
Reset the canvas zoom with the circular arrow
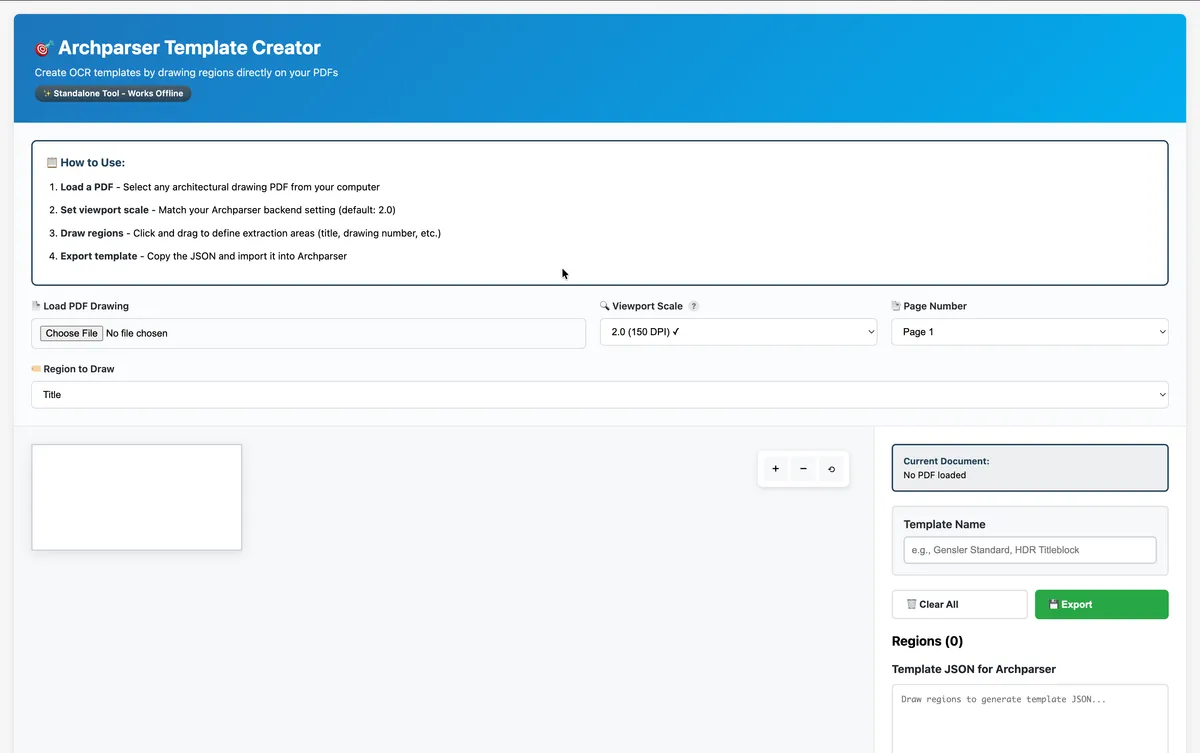[x=831, y=468]
